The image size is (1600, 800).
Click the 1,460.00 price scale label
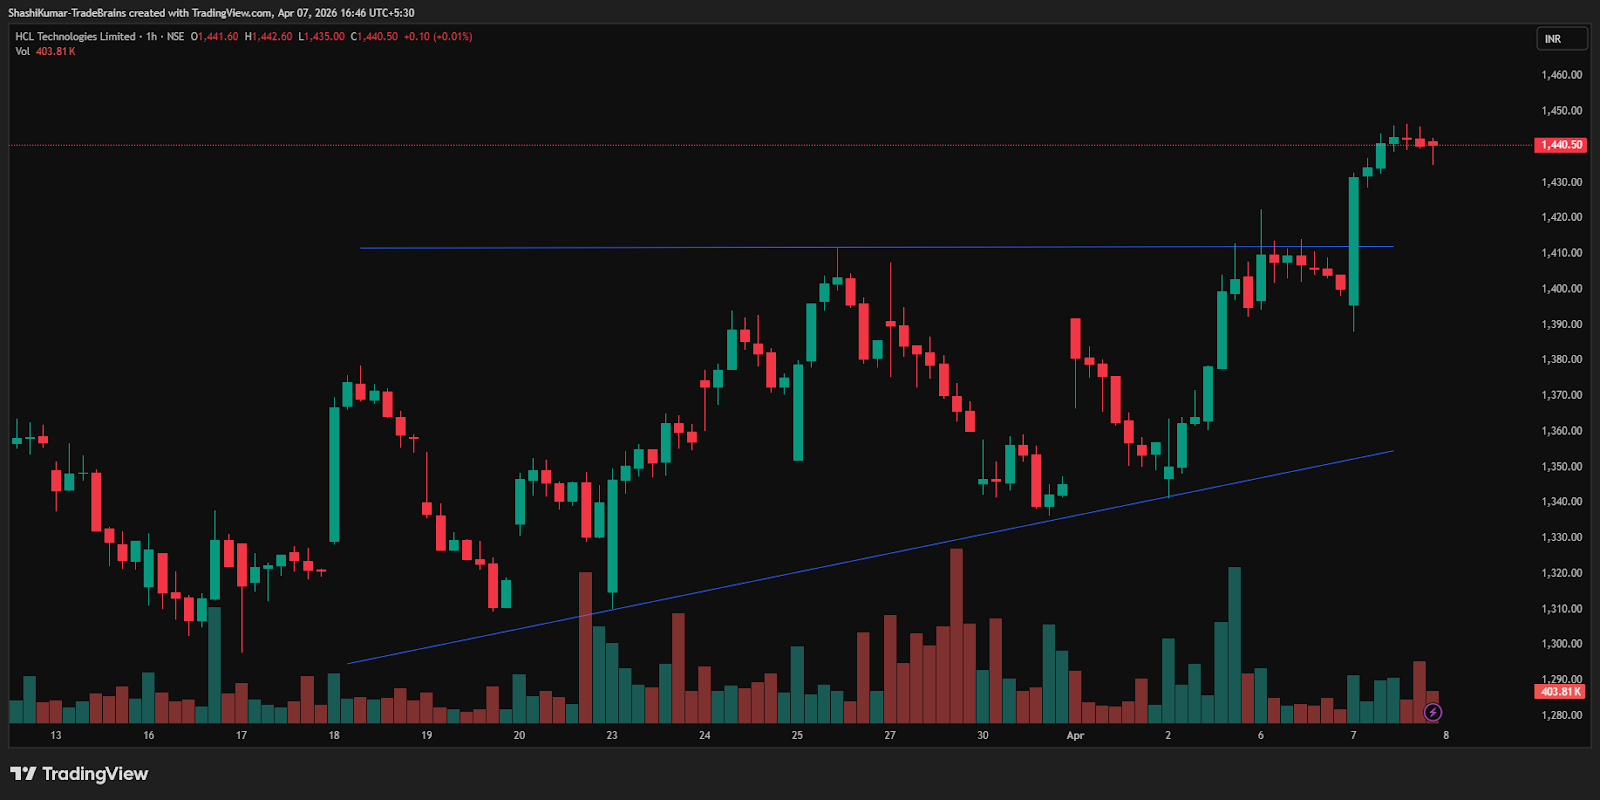[1561, 75]
